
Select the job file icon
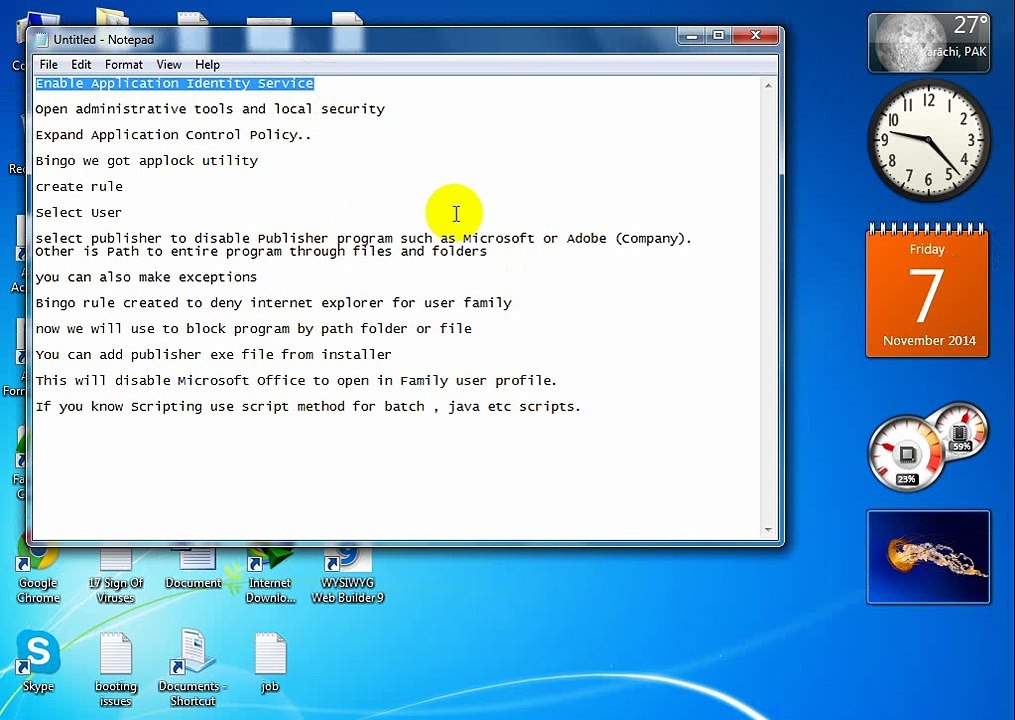pos(270,662)
